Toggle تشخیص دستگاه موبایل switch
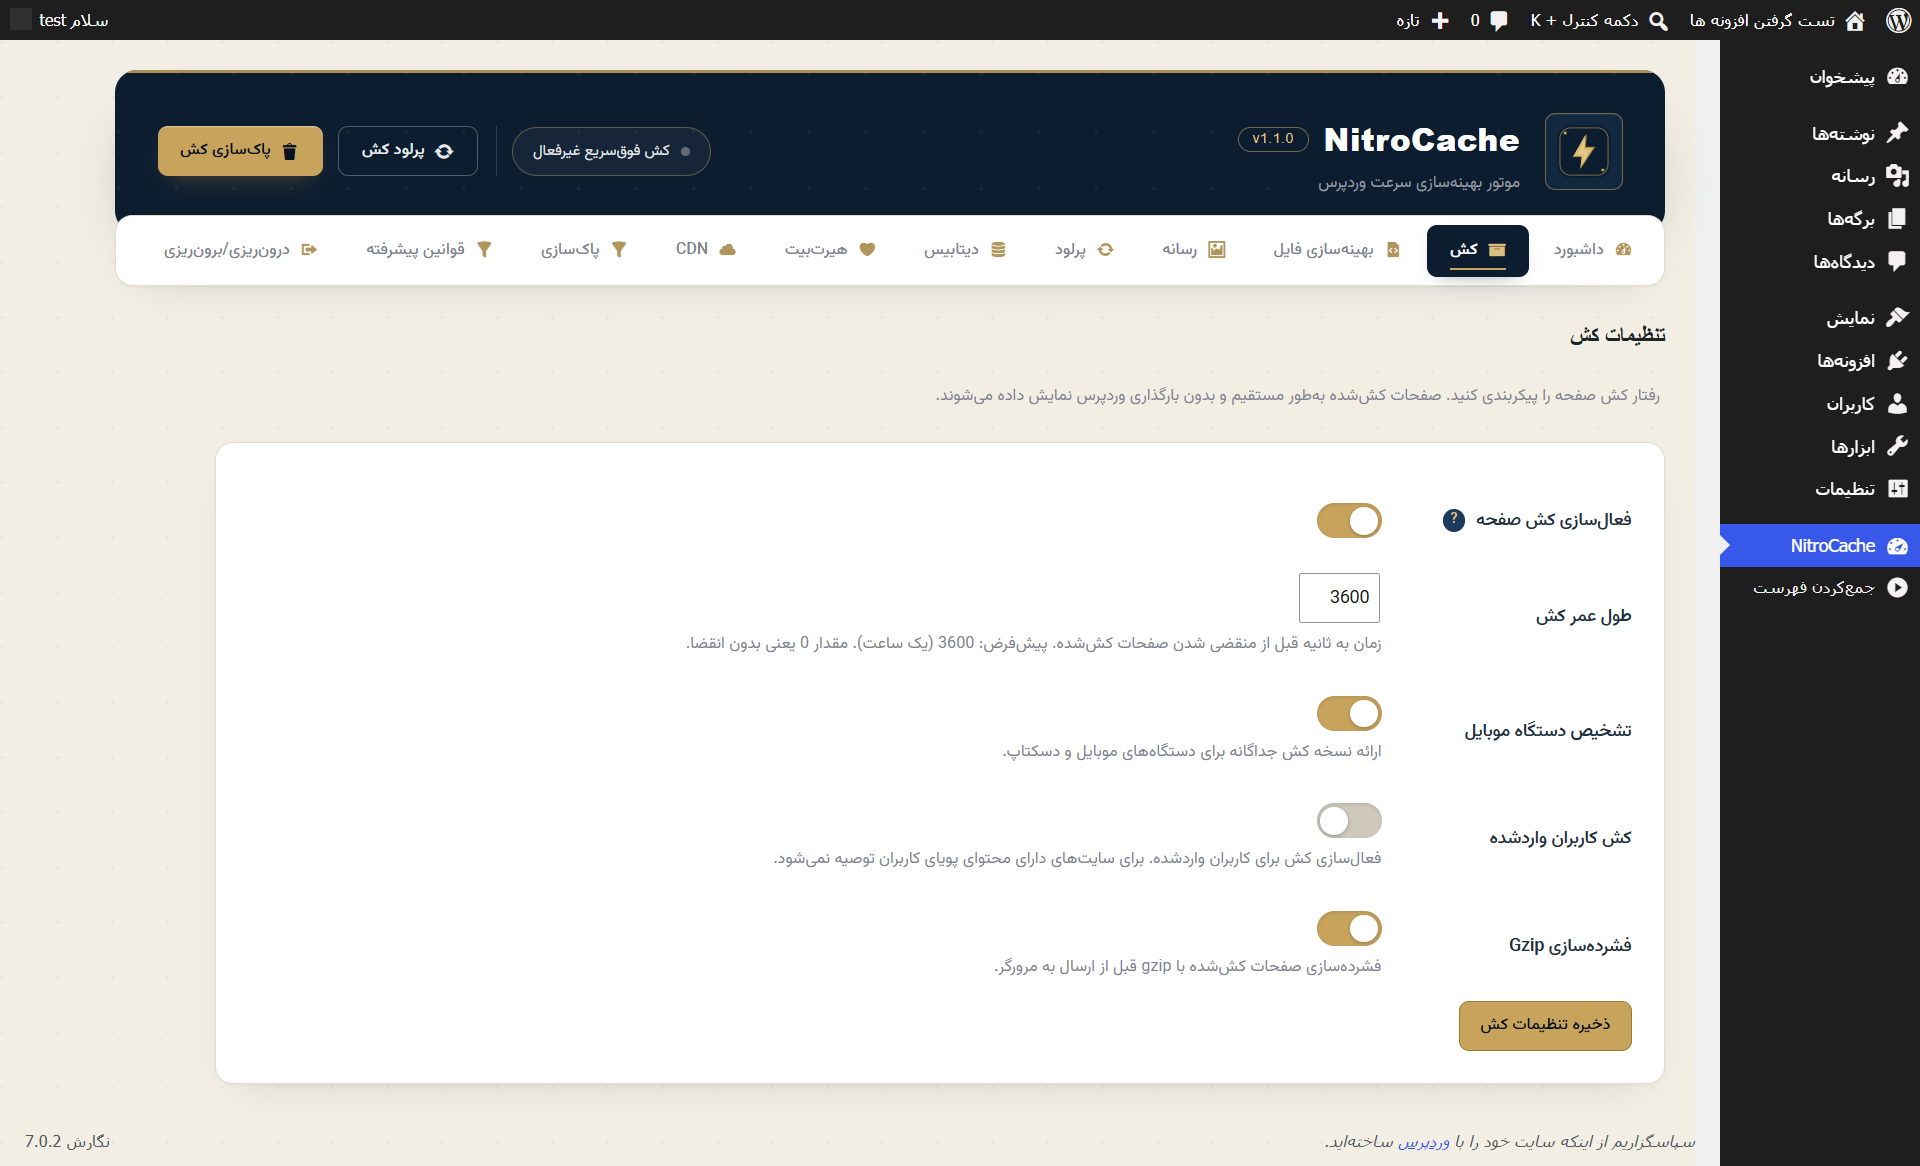The image size is (1920, 1166). pyautogui.click(x=1349, y=713)
